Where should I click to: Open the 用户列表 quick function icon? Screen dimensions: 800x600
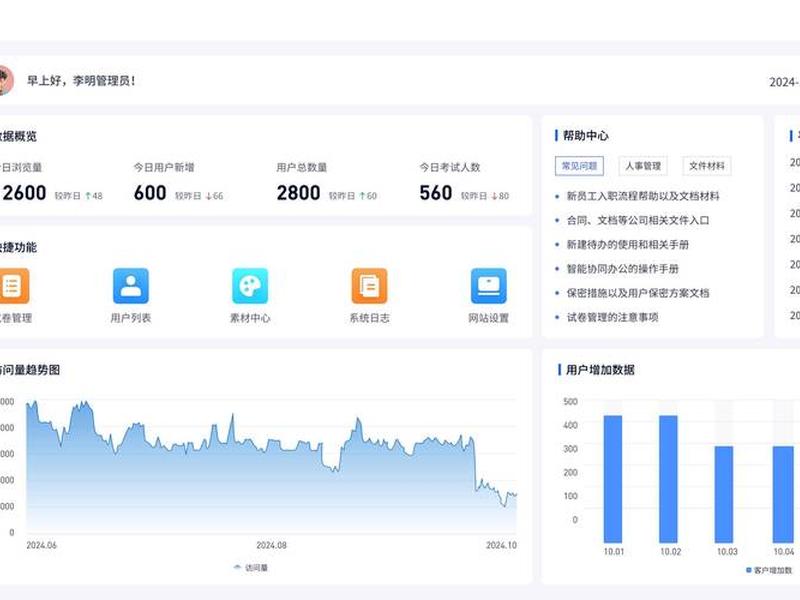(131, 286)
